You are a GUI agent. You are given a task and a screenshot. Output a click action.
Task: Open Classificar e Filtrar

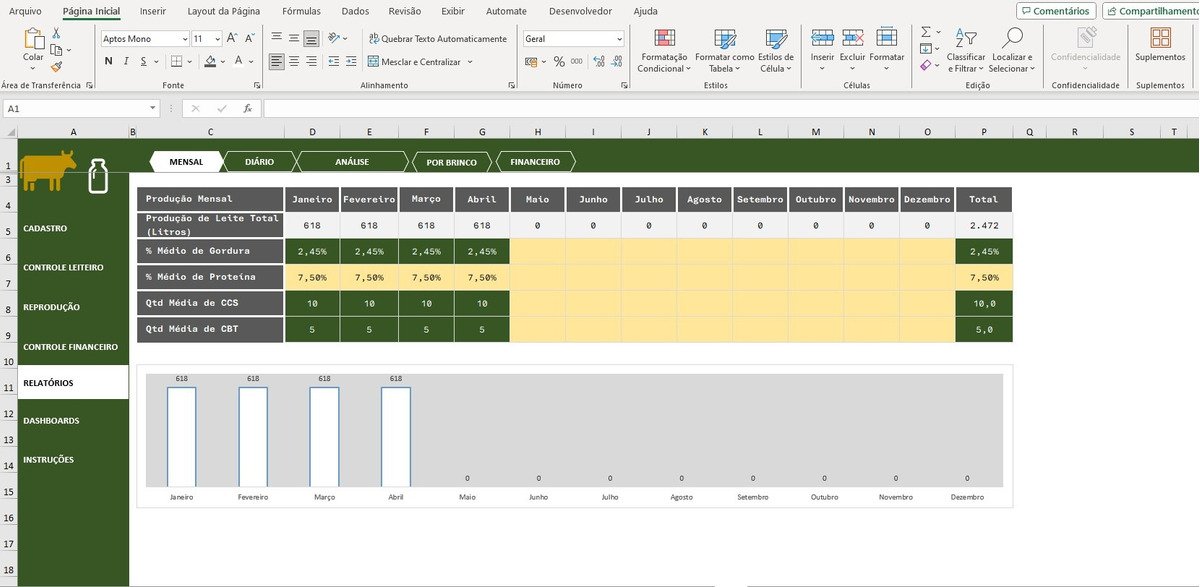(966, 50)
